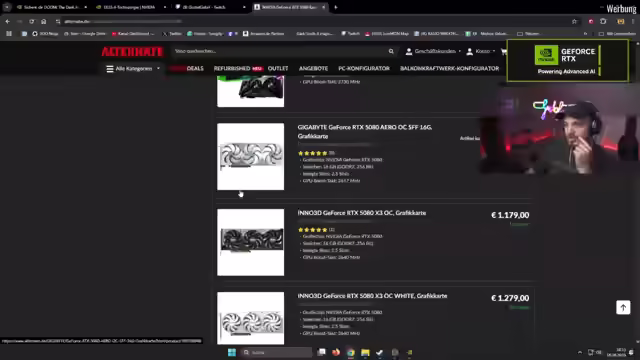The width and height of the screenshot is (640, 360).
Task: Open the browser extensions puzzle icon
Action: [x=603, y=21]
